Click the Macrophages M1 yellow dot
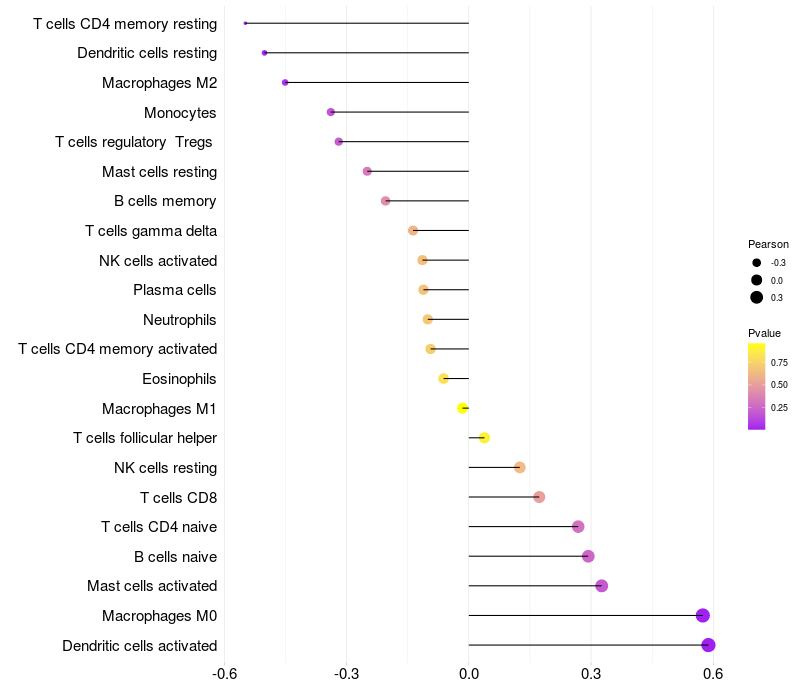This screenshot has height=700, width=800. coord(462,408)
